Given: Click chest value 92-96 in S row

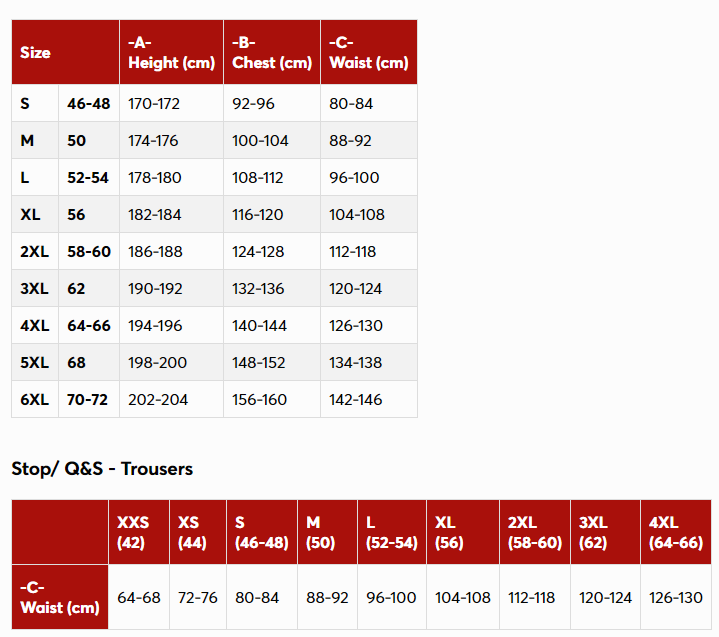Looking at the screenshot, I should pyautogui.click(x=253, y=104).
